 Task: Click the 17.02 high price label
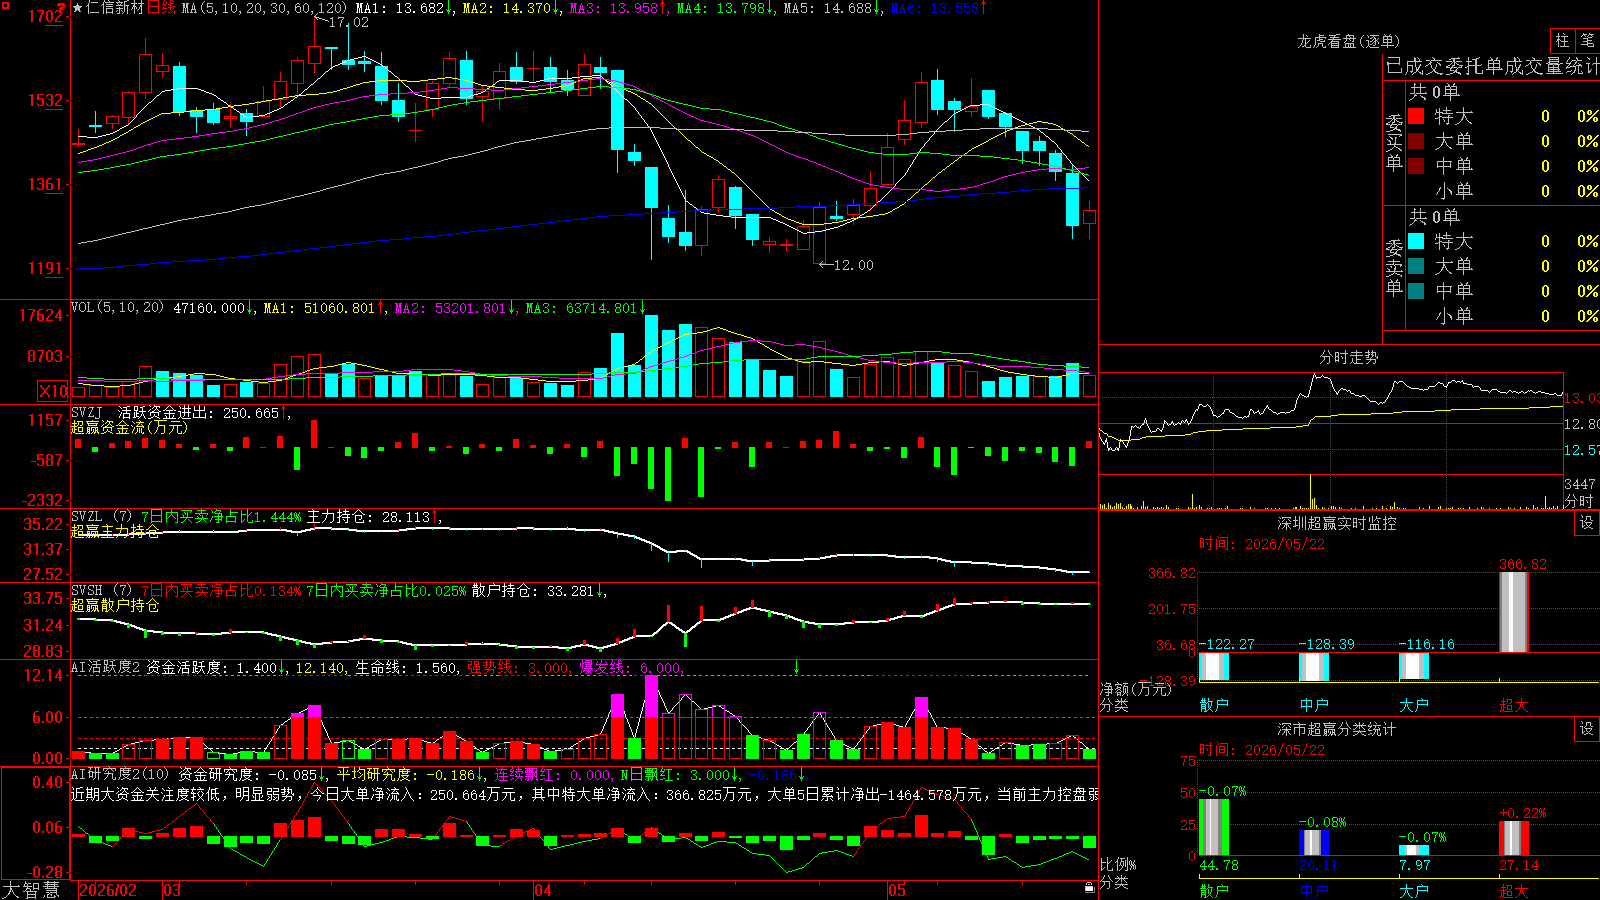[349, 22]
